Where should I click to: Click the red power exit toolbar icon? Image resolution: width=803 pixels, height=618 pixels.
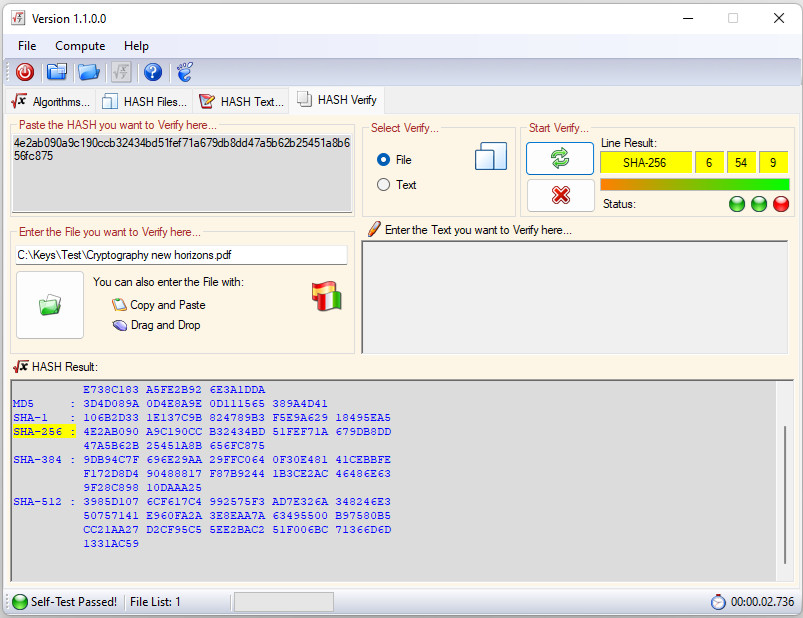pos(25,72)
